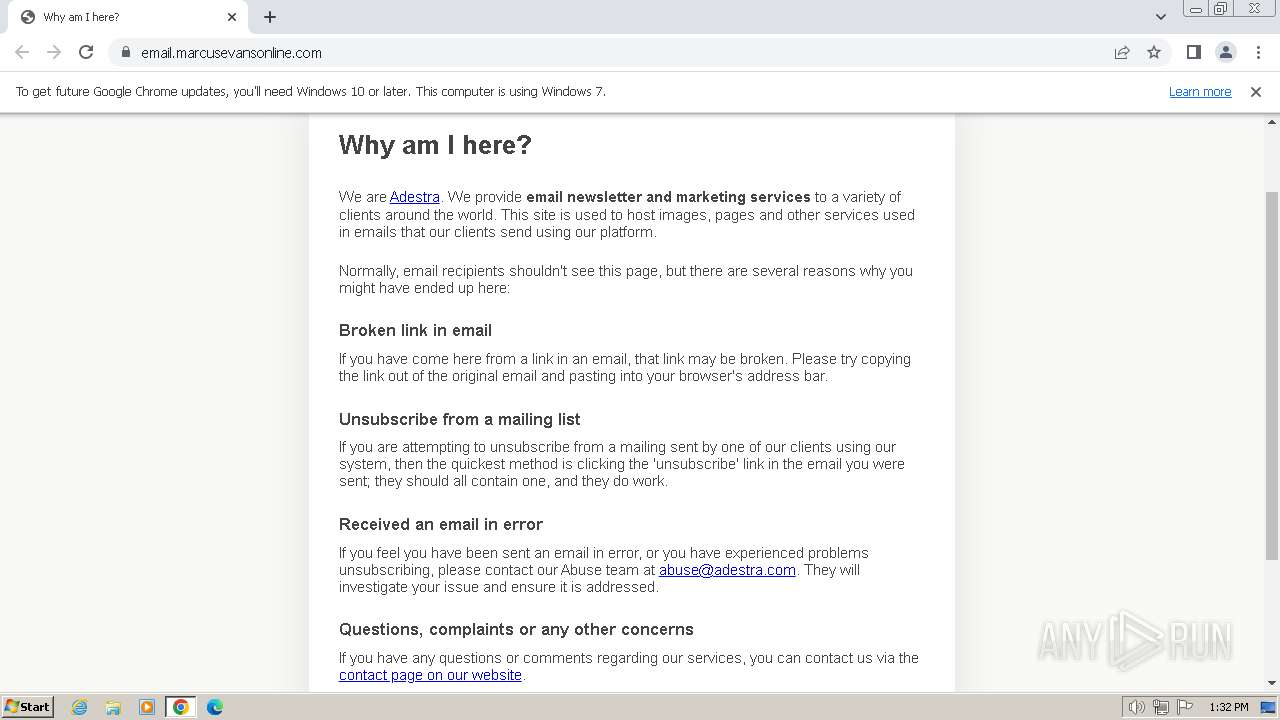
Task: Click the 'Broken link in email' heading
Action: coord(415,330)
